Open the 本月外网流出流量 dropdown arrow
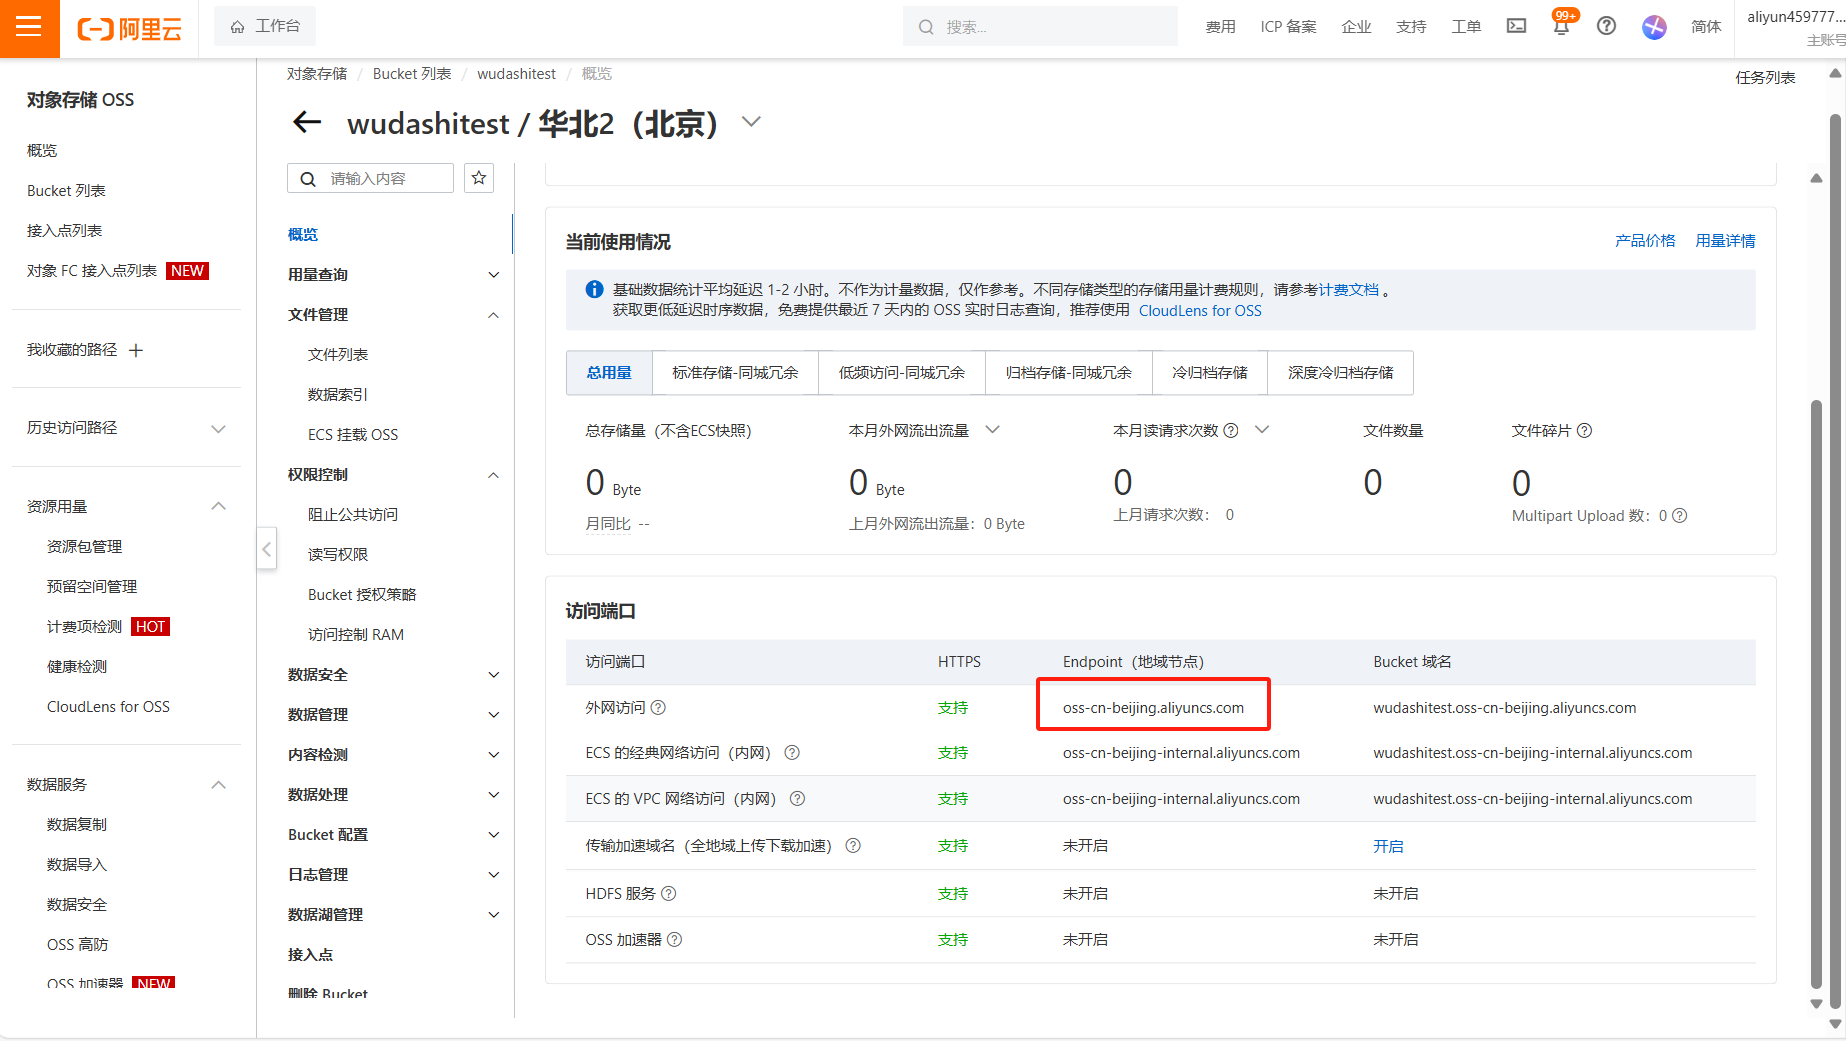The image size is (1846, 1041). (992, 430)
